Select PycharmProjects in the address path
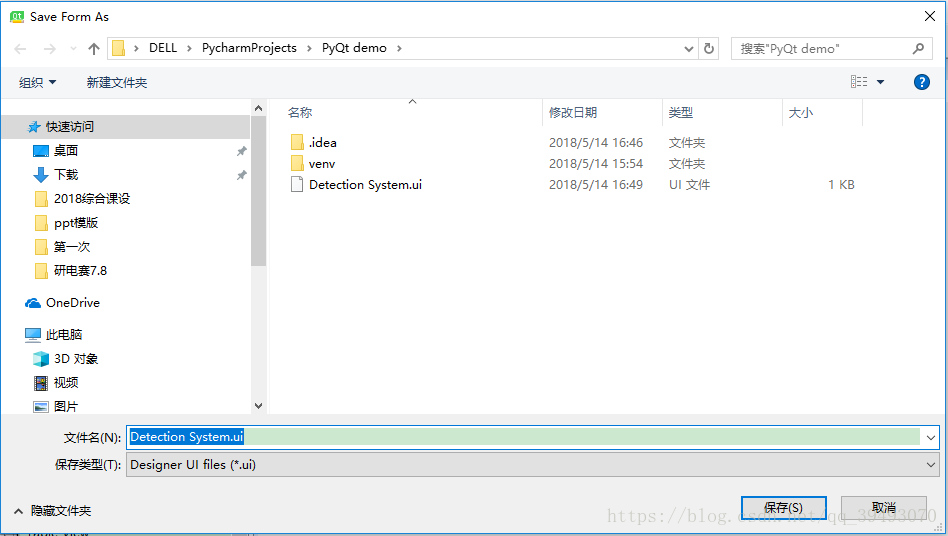Image resolution: width=948 pixels, height=536 pixels. coord(249,48)
